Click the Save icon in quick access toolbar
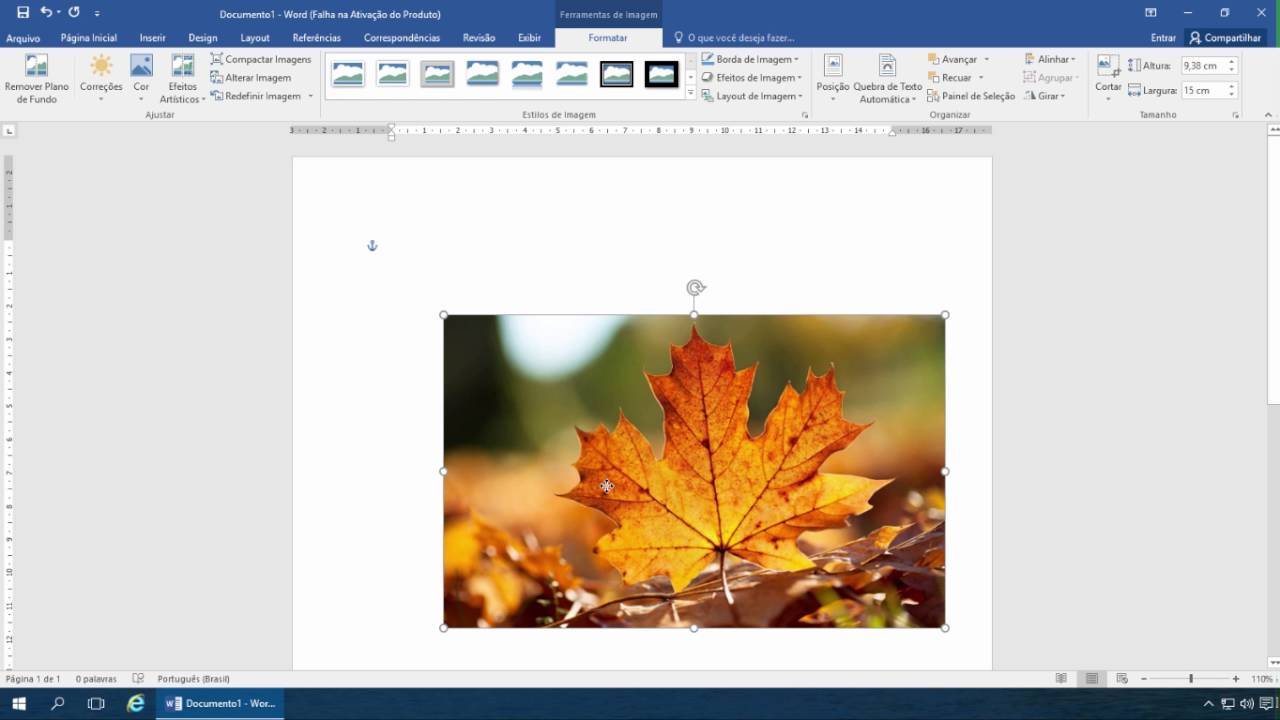 click(x=23, y=13)
